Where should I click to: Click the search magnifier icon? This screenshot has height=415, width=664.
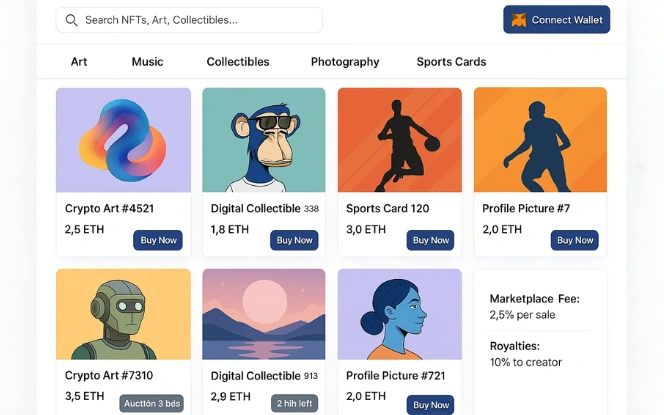coord(71,20)
